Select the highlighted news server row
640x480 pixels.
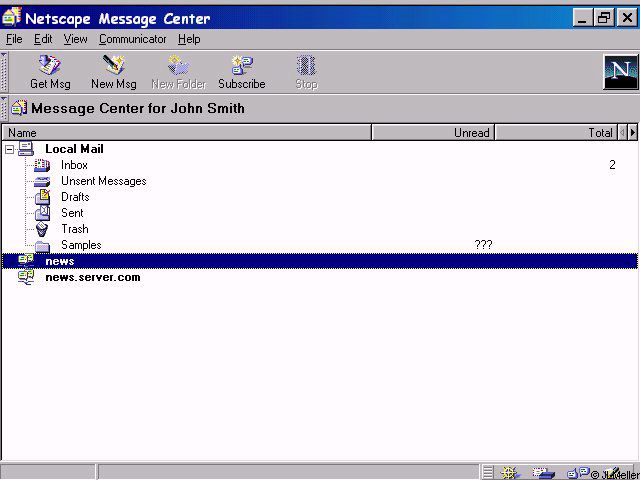tap(320, 261)
